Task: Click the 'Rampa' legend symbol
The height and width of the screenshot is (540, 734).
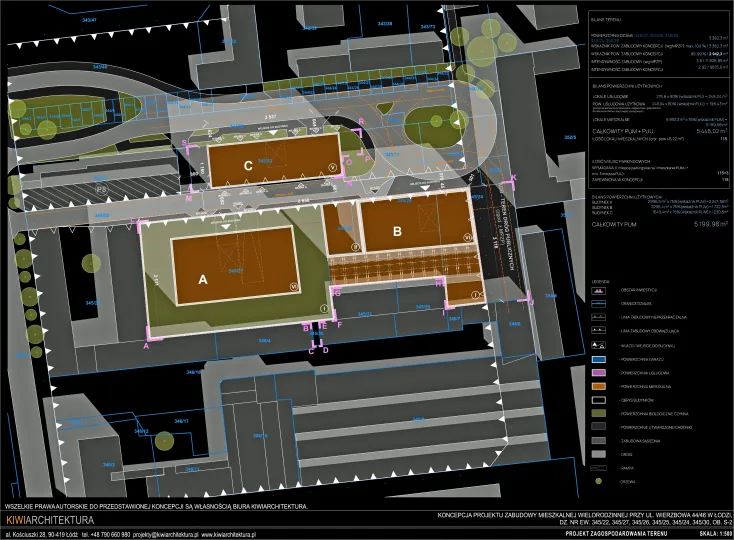Action: click(x=599, y=467)
